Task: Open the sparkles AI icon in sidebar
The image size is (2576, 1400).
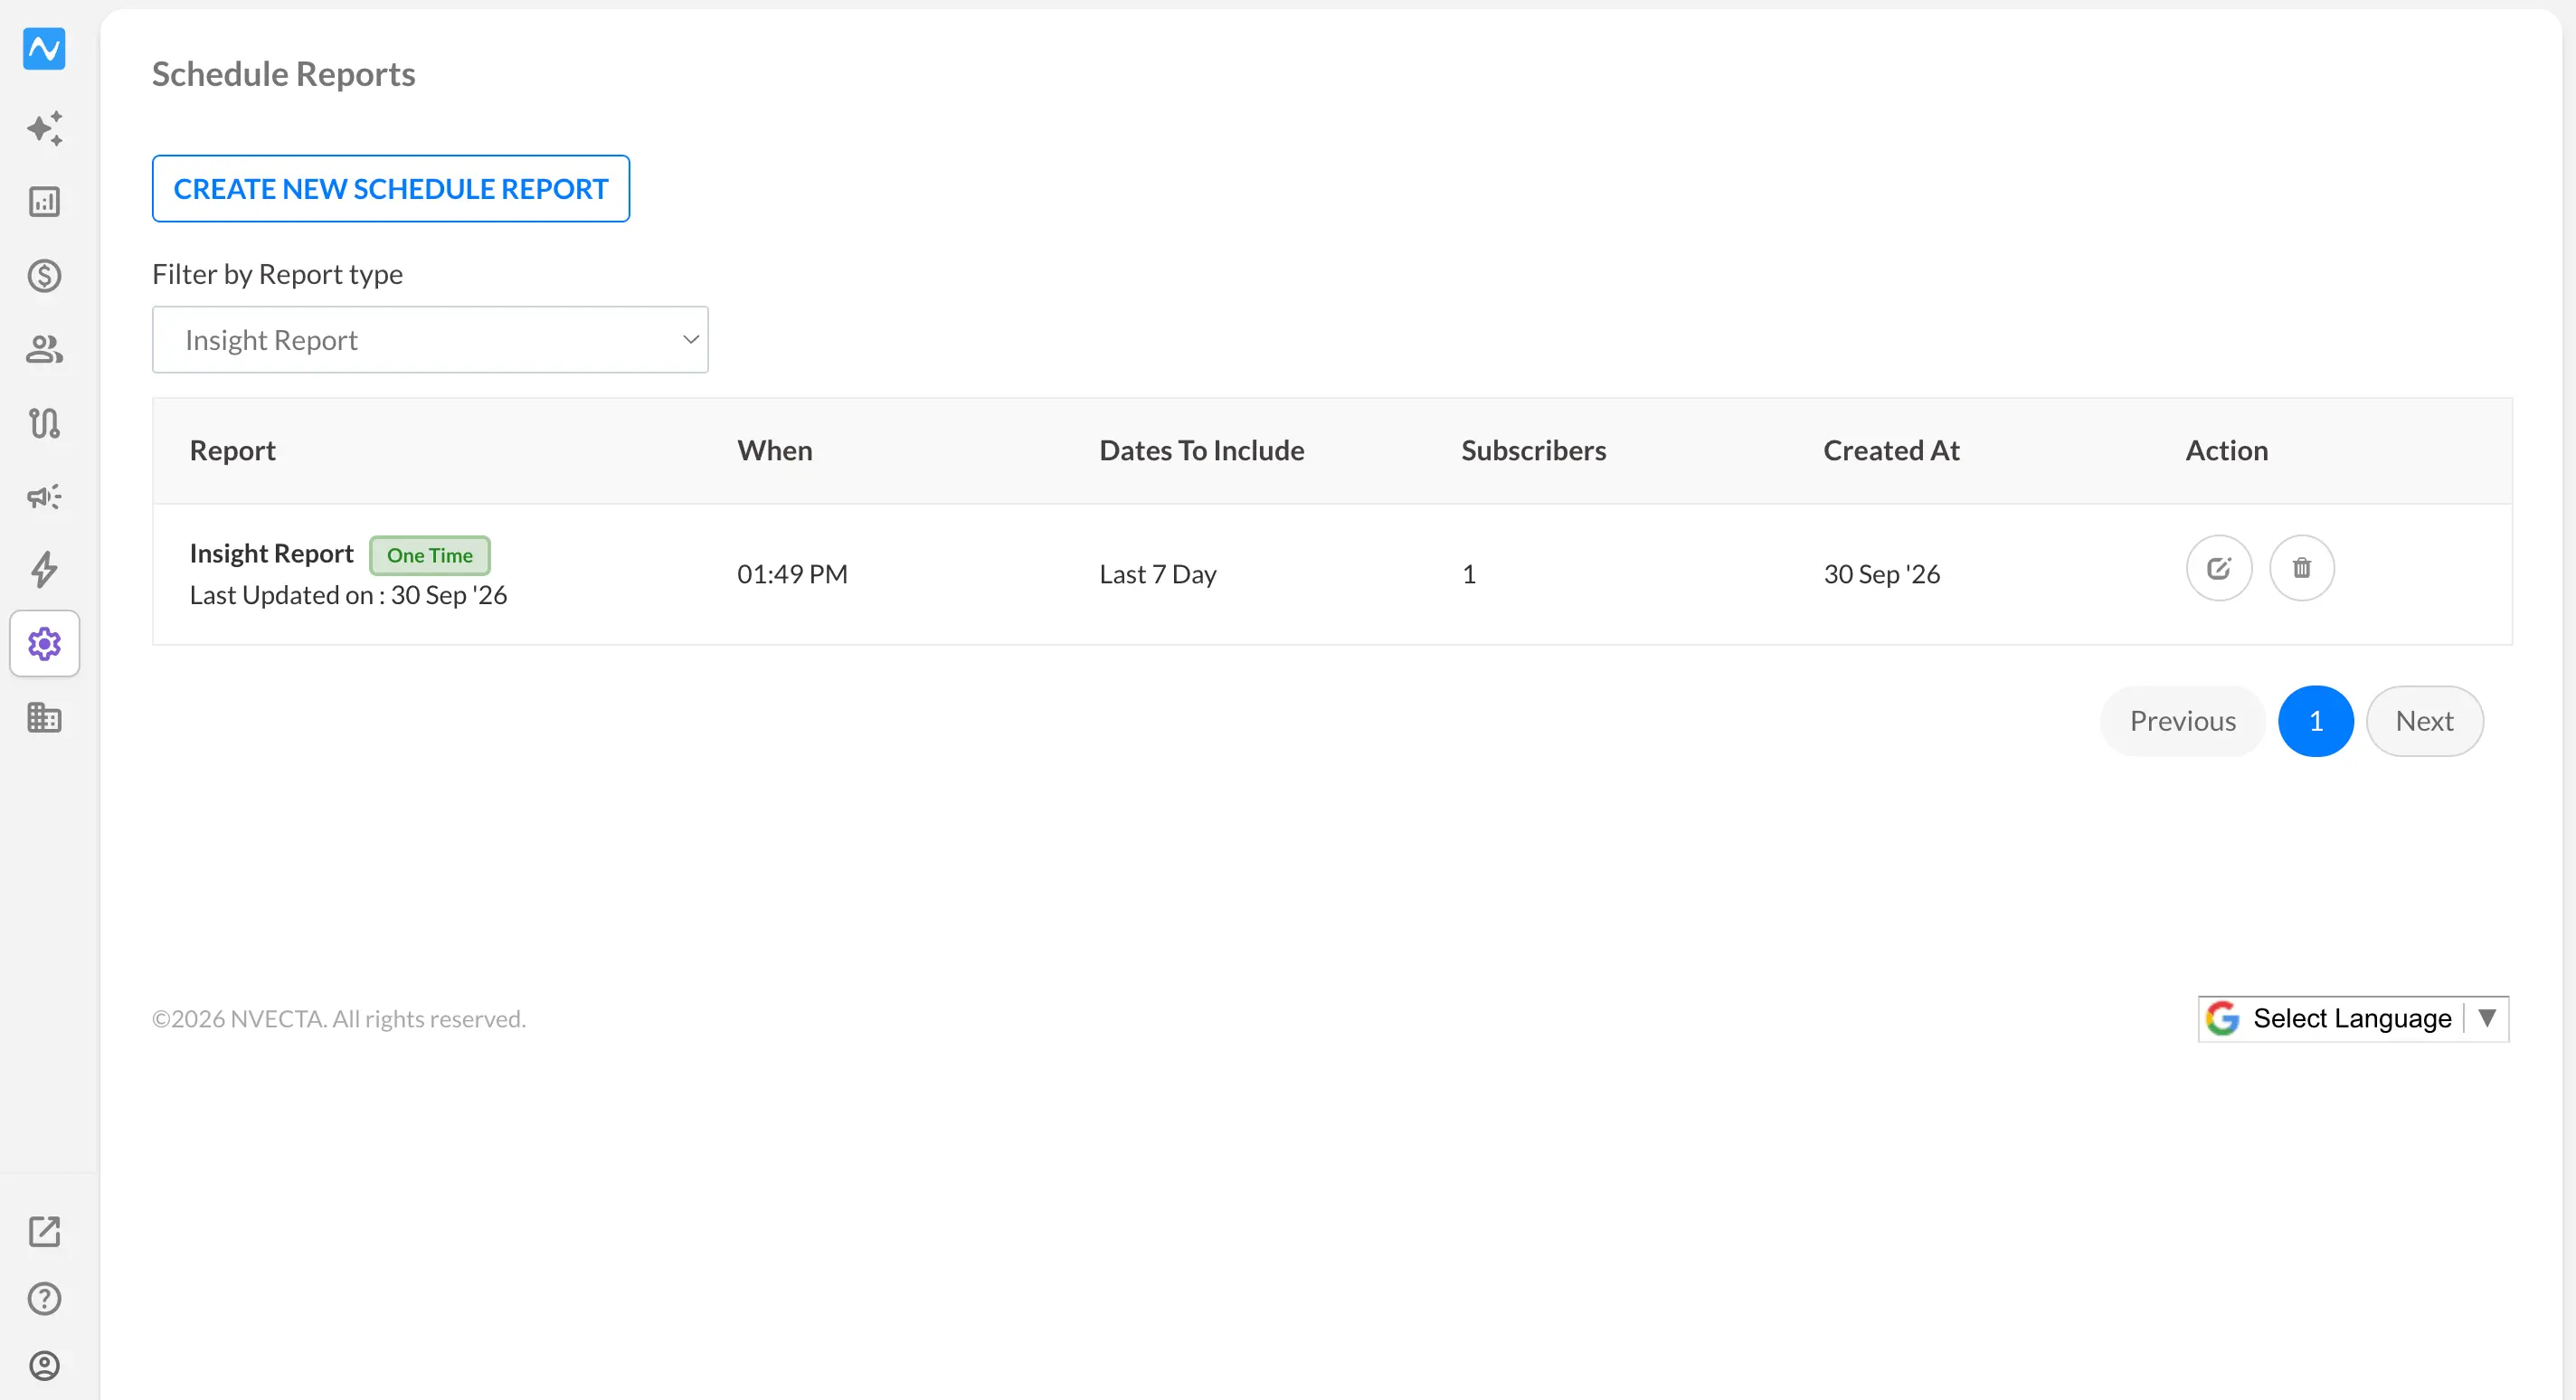Action: [x=44, y=128]
